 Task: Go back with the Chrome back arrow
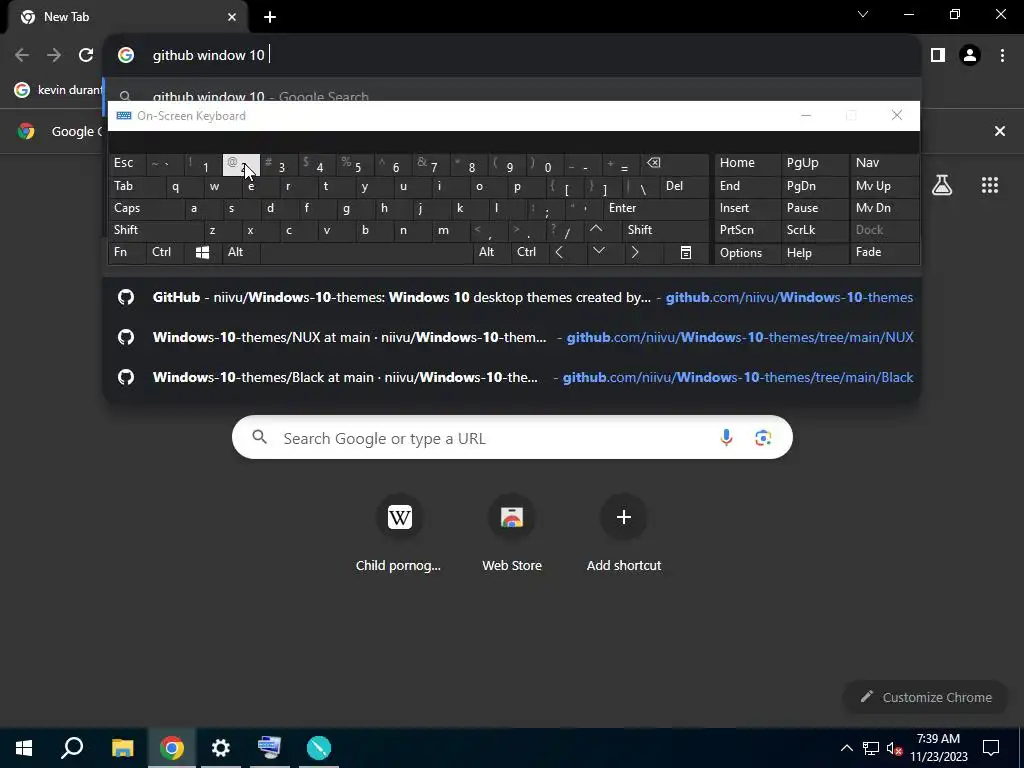point(22,56)
